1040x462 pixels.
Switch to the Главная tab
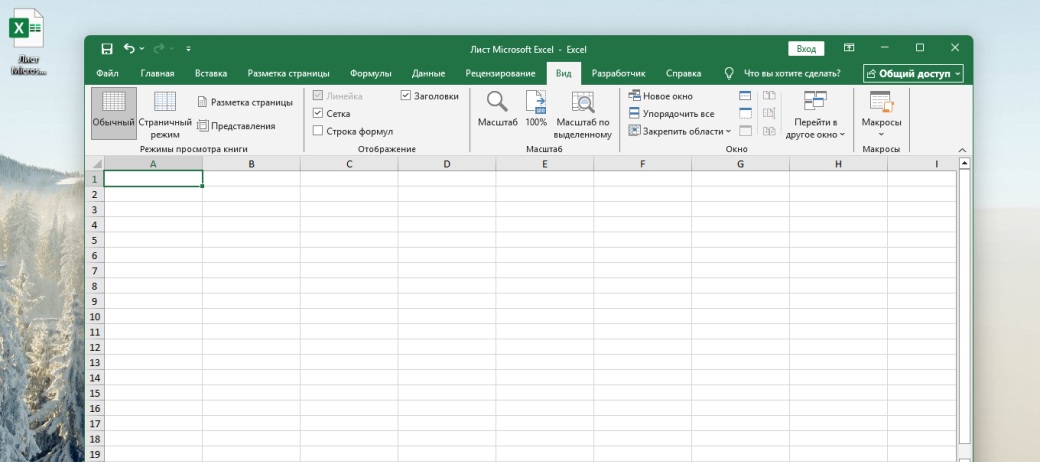tap(157, 73)
